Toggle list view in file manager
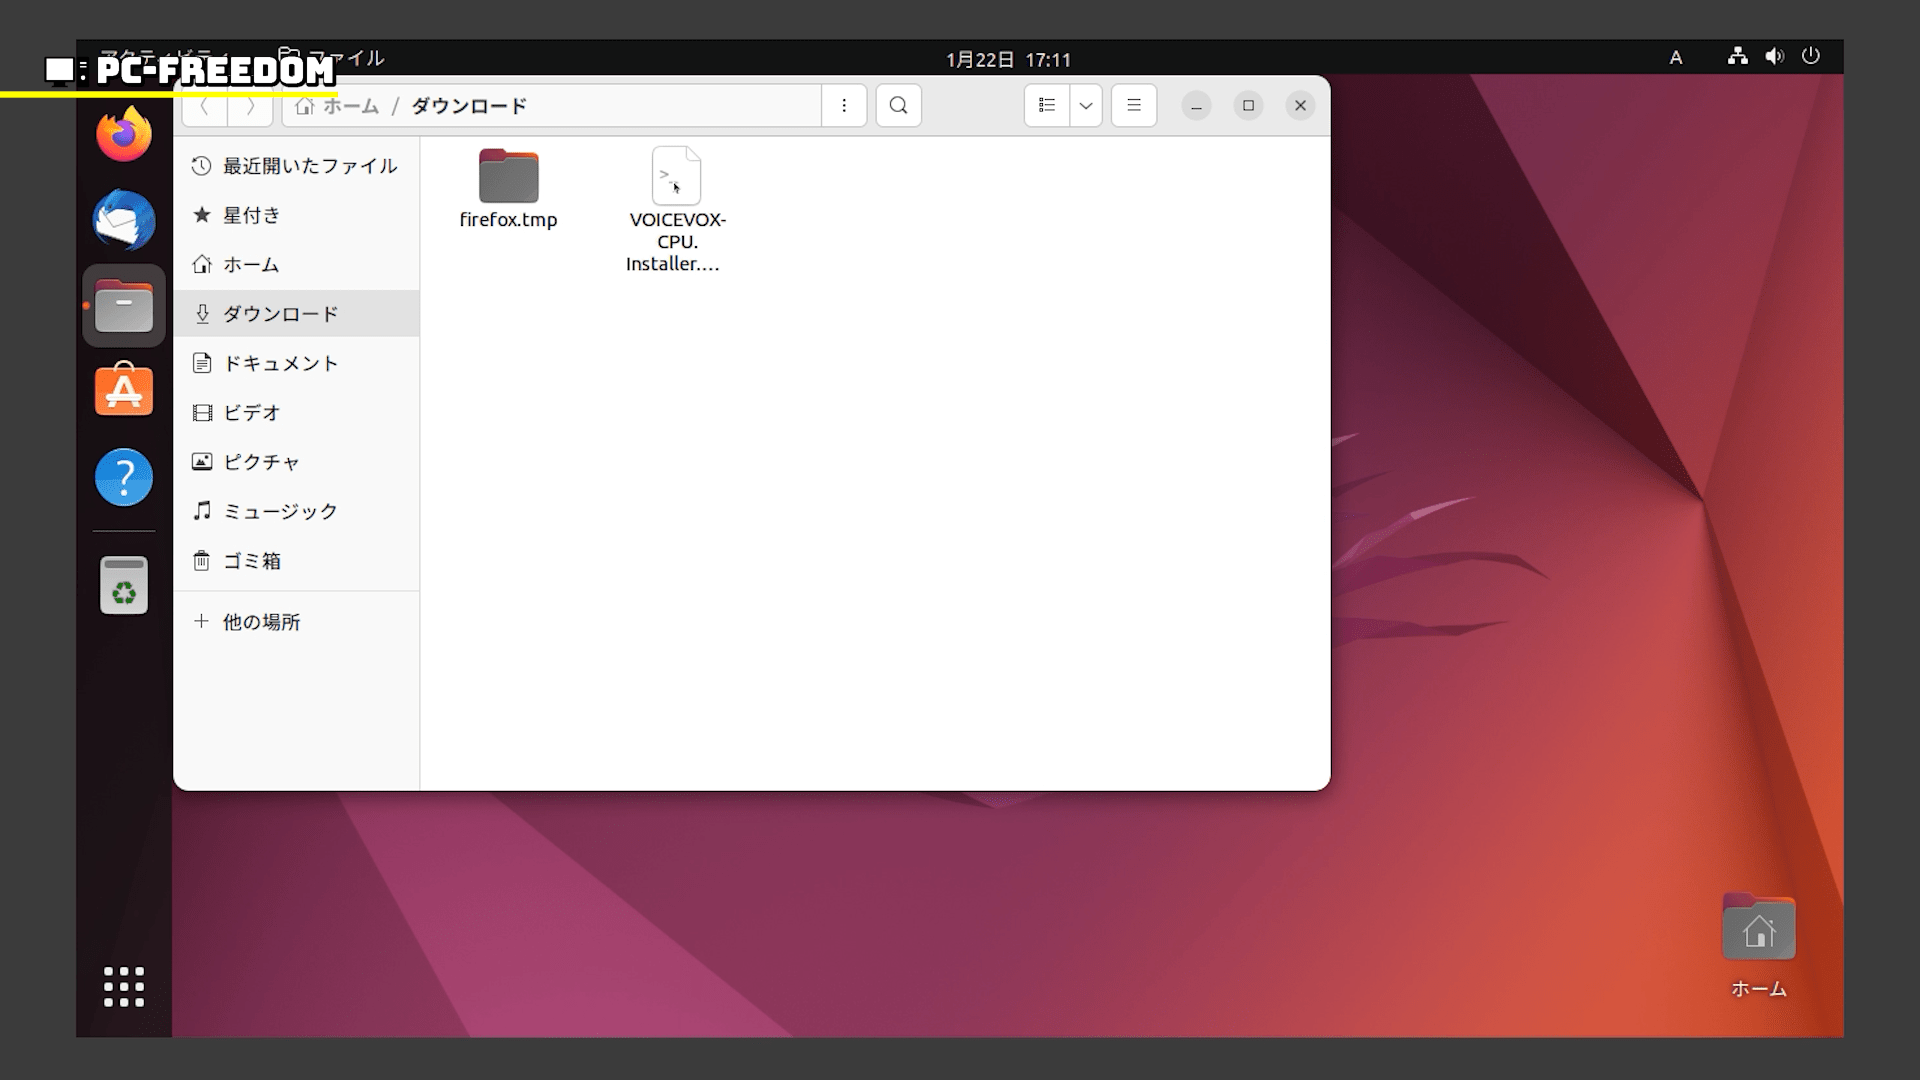This screenshot has width=1920, height=1080. (x=1047, y=105)
